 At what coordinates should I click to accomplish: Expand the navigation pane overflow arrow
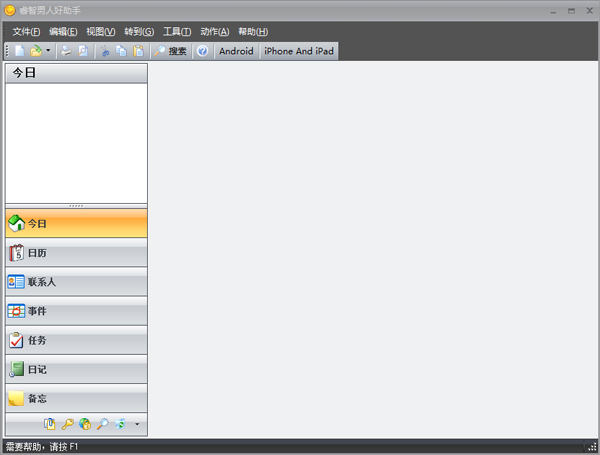tap(137, 424)
